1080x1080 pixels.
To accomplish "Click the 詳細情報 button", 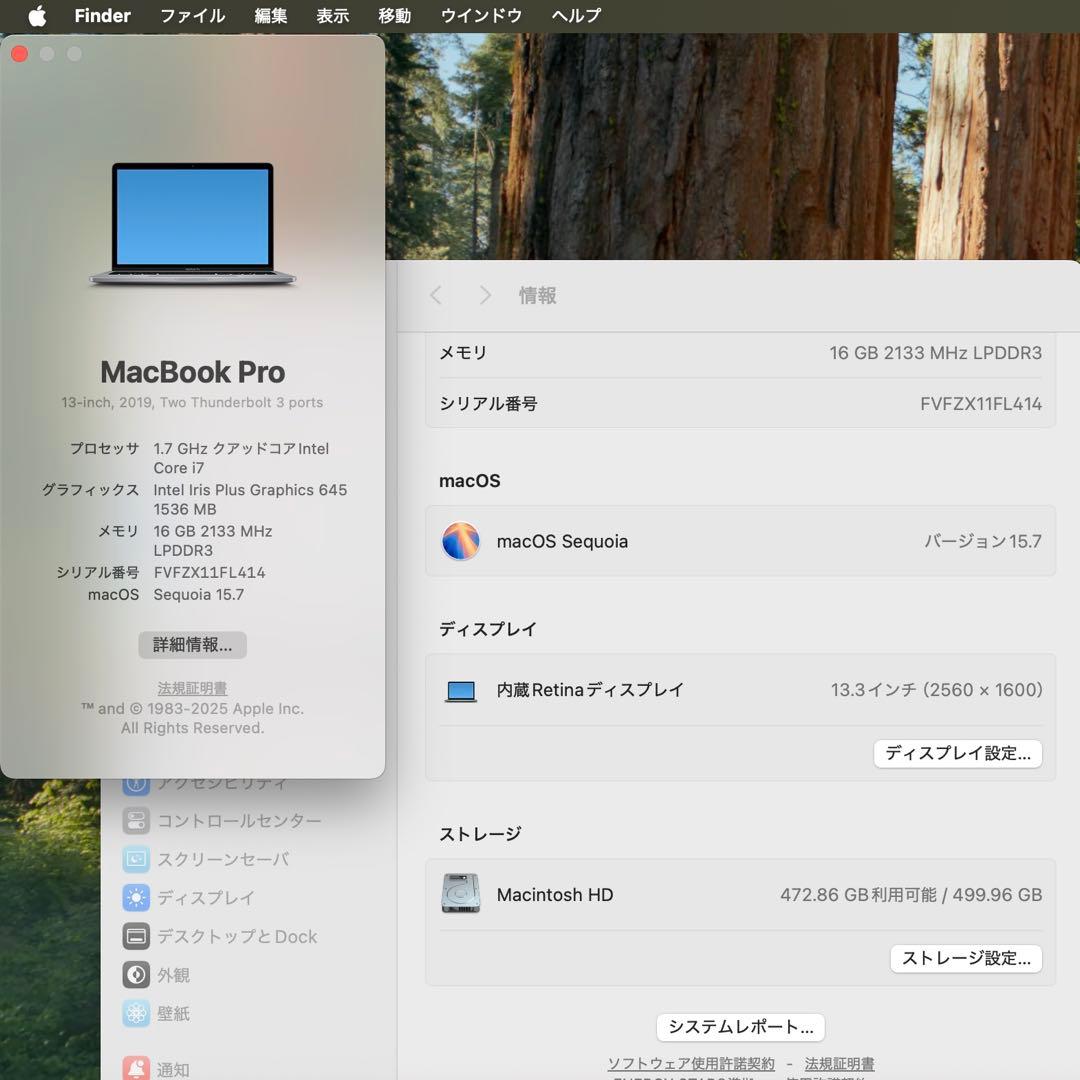I will click(x=192, y=645).
